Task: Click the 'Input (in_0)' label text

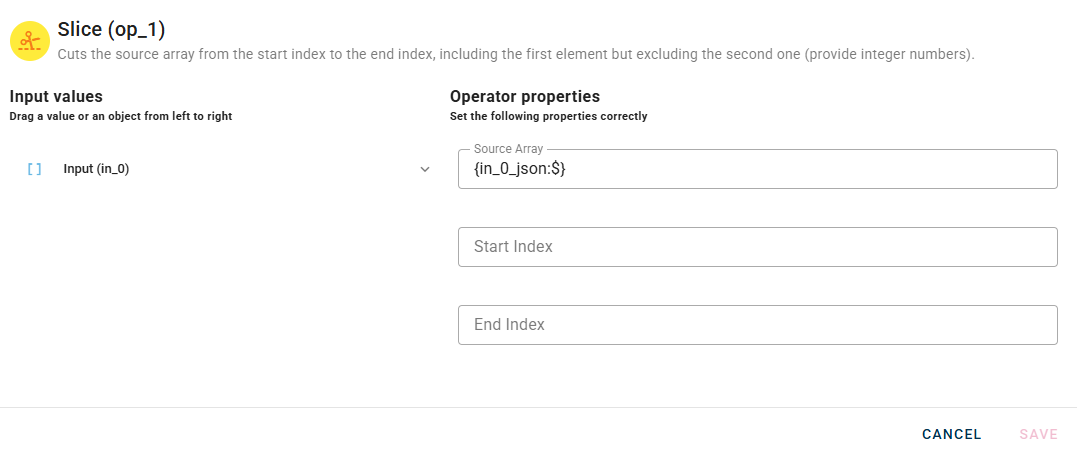Action: pyautogui.click(x=96, y=170)
